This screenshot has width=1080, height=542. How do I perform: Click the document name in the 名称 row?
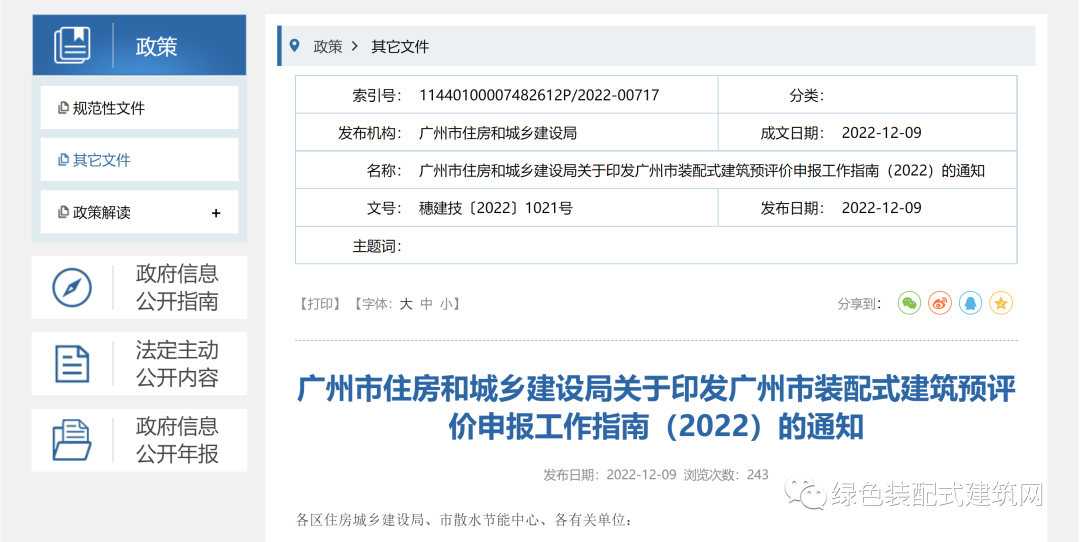[702, 171]
